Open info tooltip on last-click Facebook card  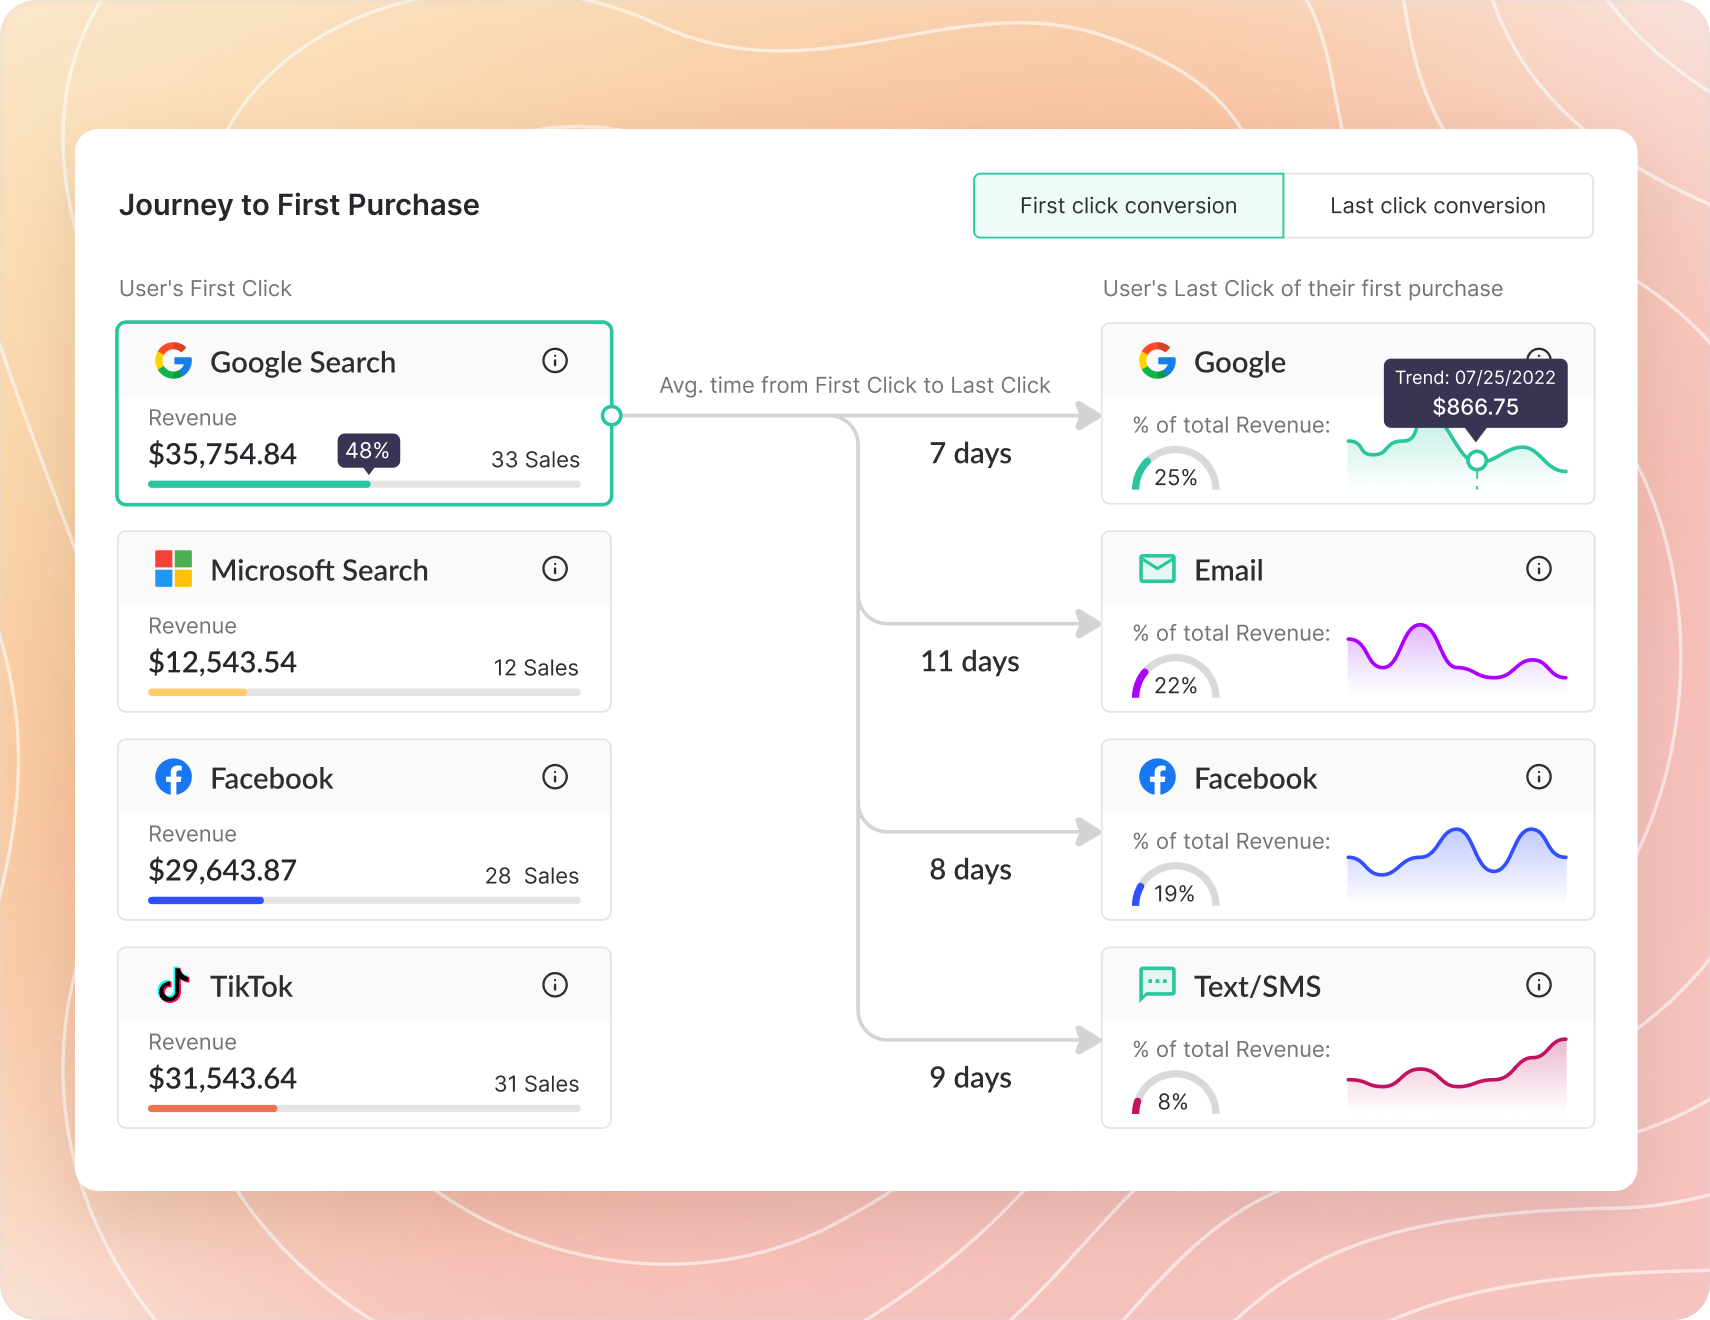pos(1539,777)
